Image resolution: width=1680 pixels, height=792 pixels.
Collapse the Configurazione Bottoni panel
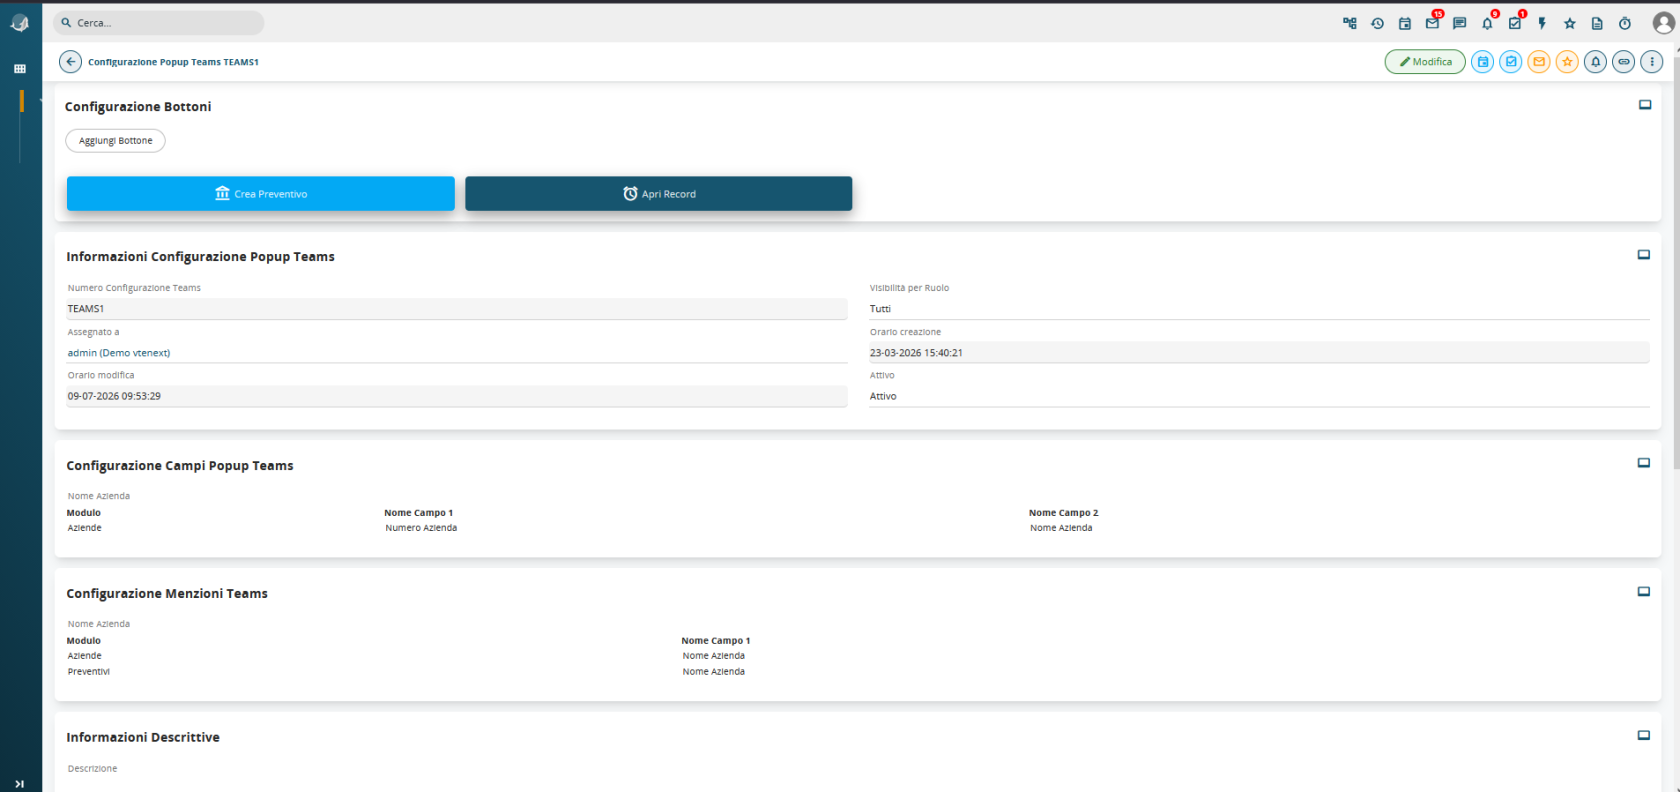tap(1645, 105)
